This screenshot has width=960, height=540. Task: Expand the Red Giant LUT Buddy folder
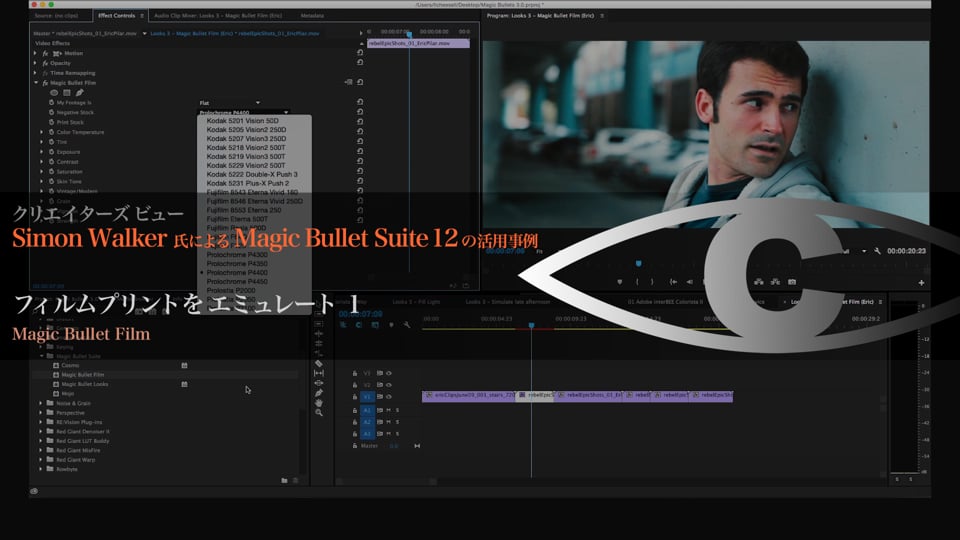point(41,441)
